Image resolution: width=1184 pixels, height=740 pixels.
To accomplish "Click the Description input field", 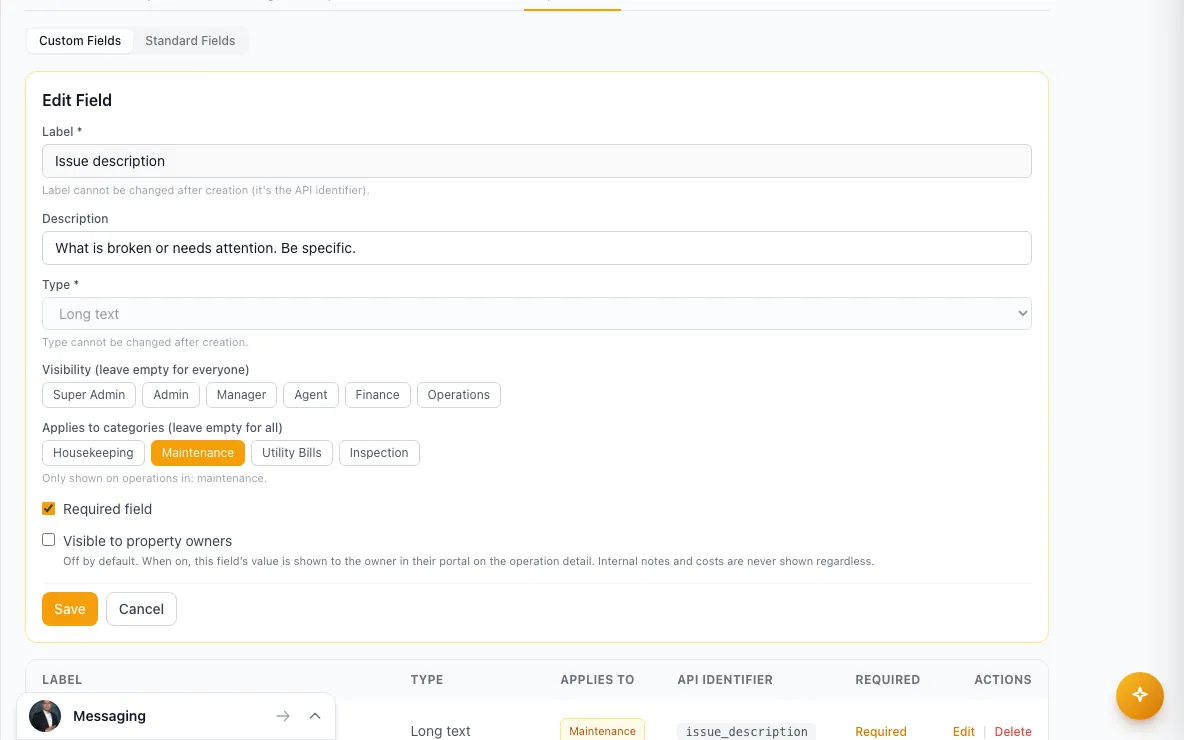I will (x=536, y=248).
